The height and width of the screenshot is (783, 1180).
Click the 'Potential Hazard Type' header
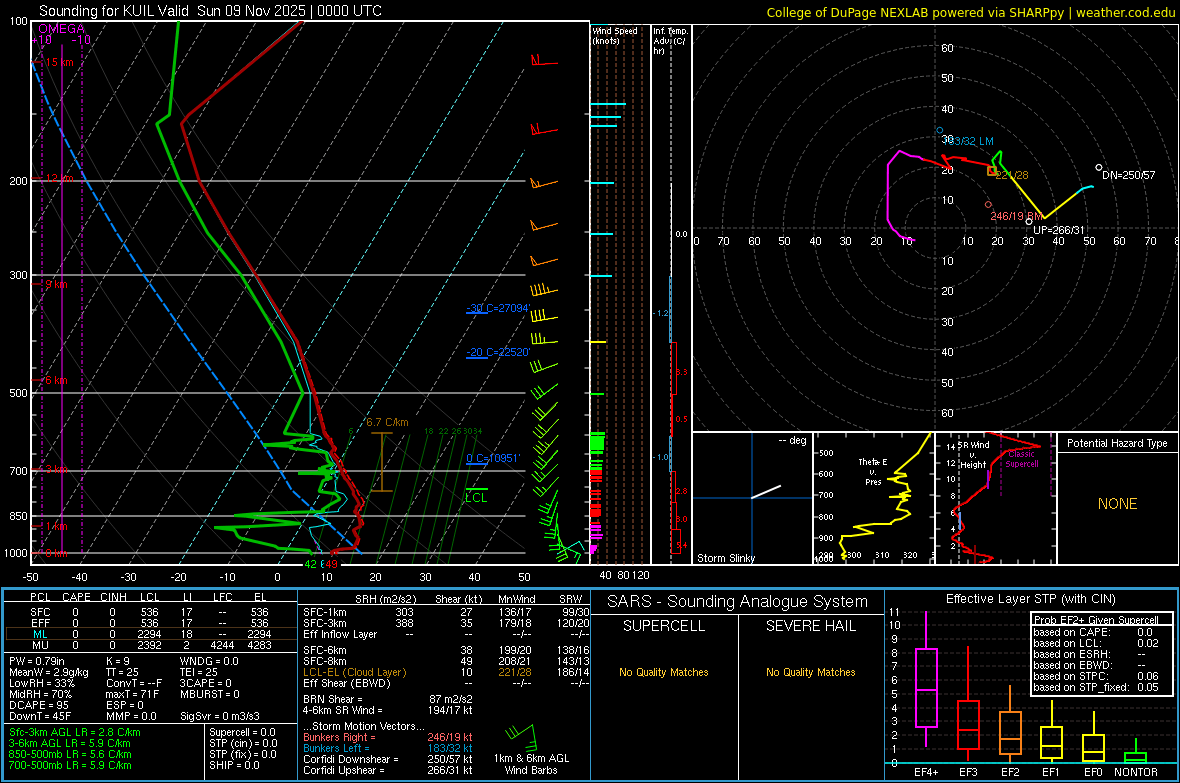1117,443
